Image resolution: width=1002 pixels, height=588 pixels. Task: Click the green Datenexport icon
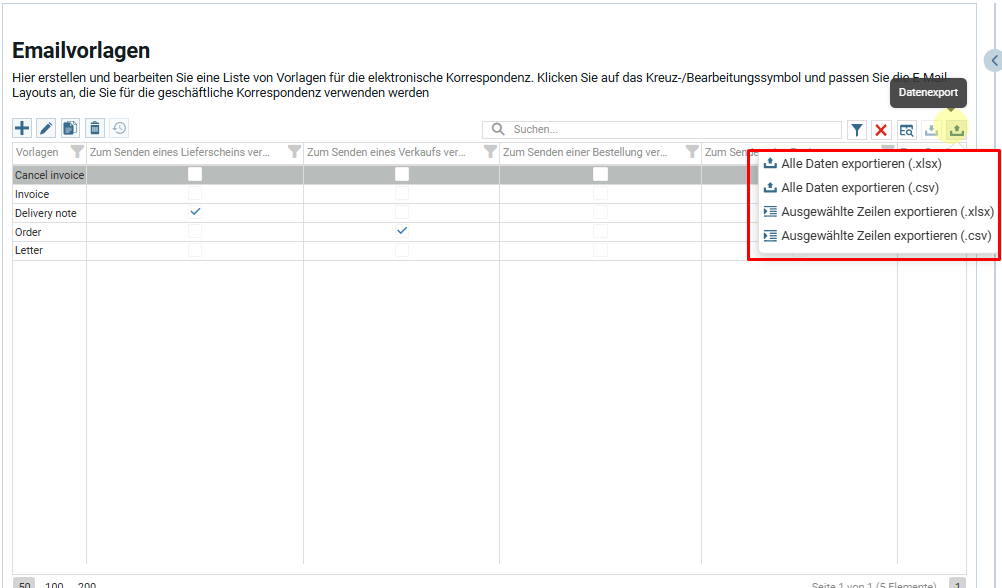tap(957, 130)
